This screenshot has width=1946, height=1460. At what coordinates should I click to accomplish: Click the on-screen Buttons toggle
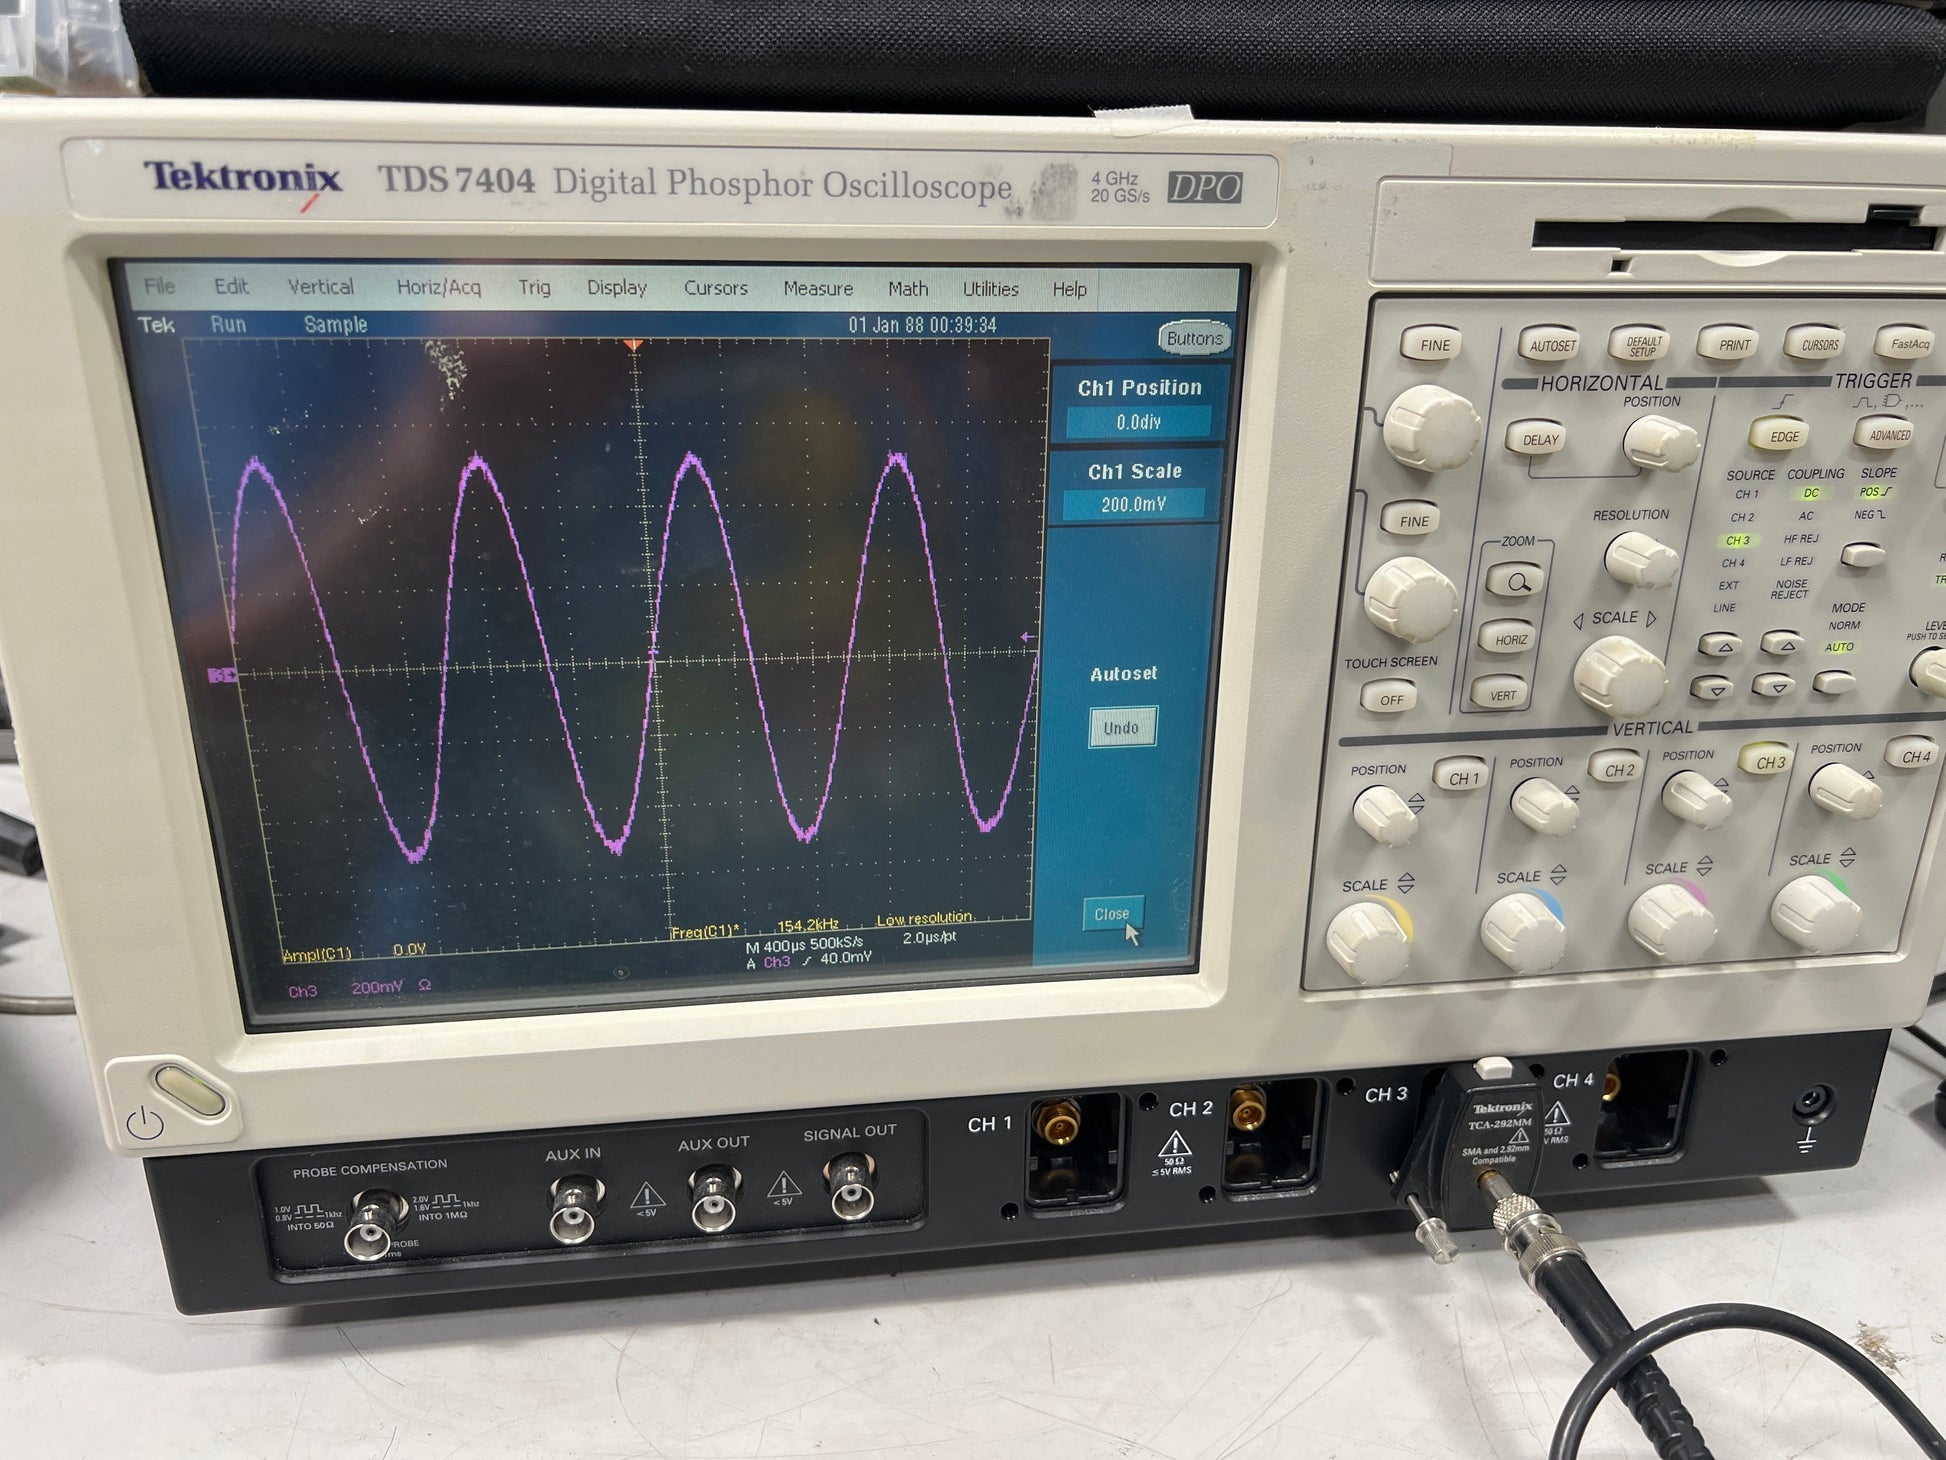tap(1194, 338)
